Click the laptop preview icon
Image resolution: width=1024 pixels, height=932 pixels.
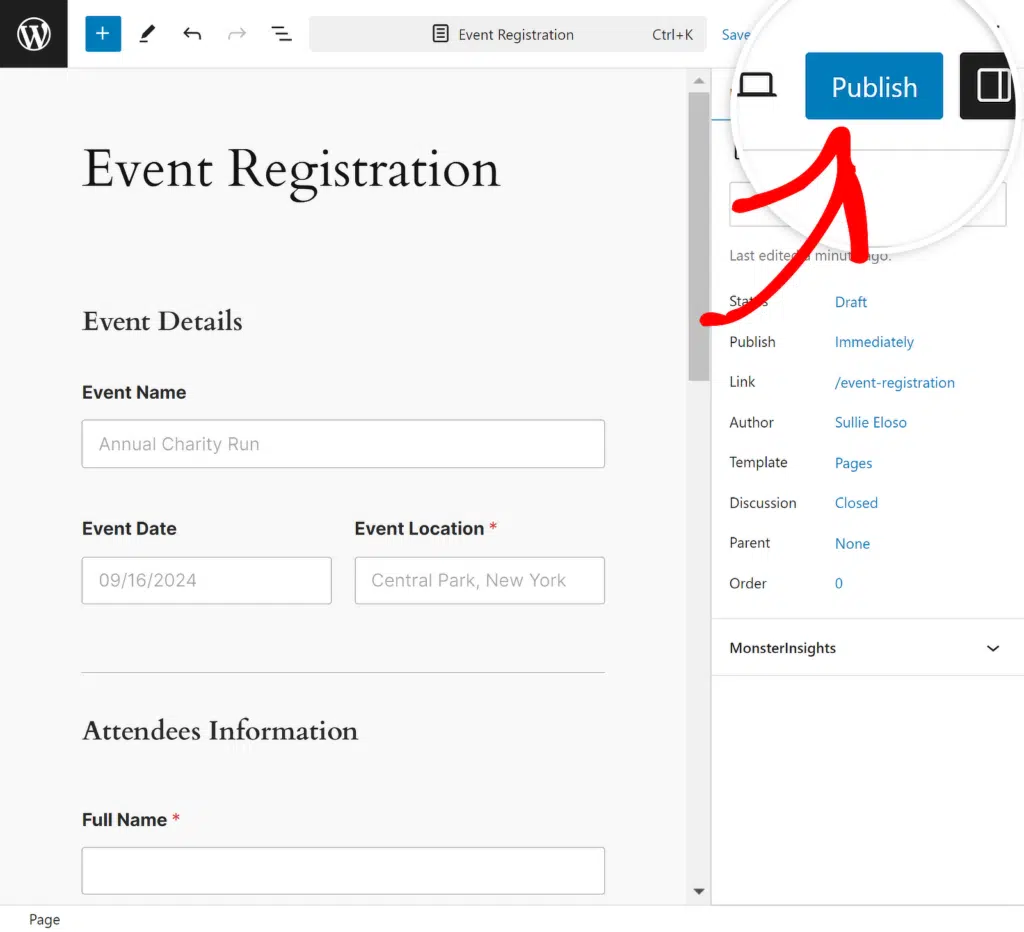(x=756, y=86)
